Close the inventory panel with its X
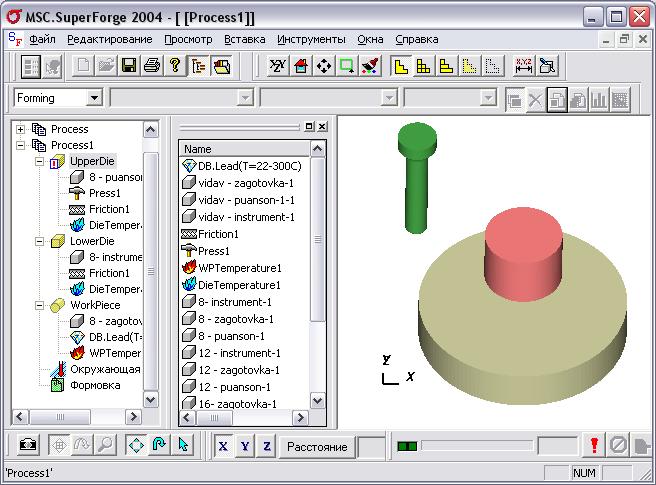 pyautogui.click(x=322, y=126)
